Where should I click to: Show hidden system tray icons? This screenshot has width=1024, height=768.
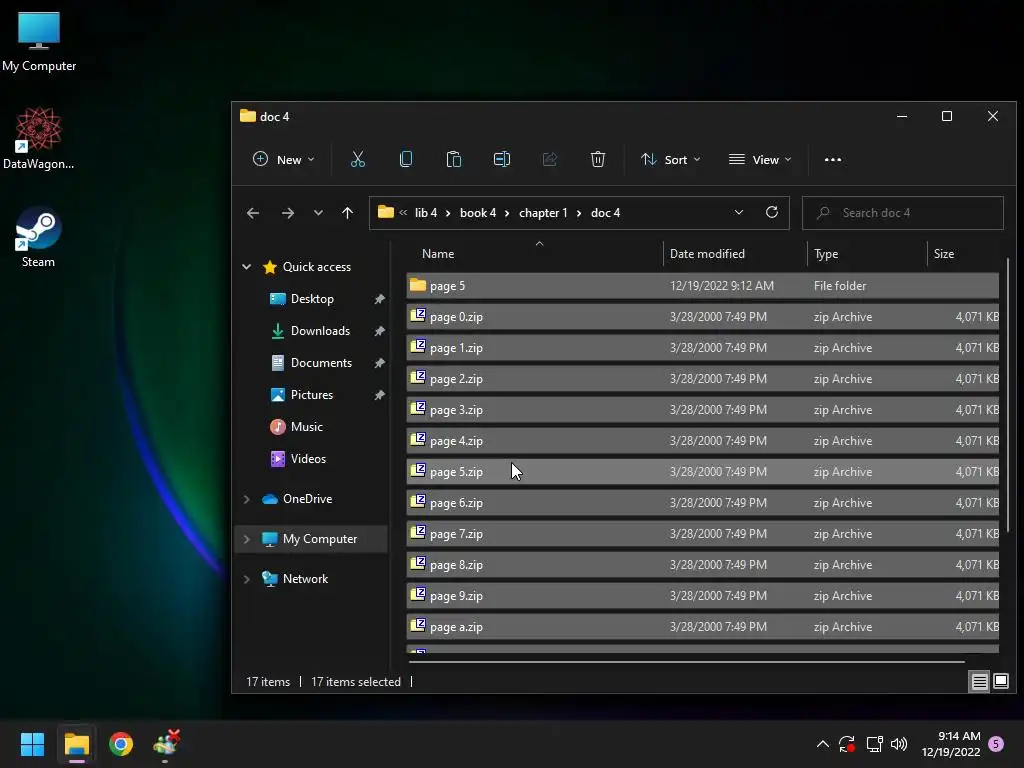coord(823,744)
